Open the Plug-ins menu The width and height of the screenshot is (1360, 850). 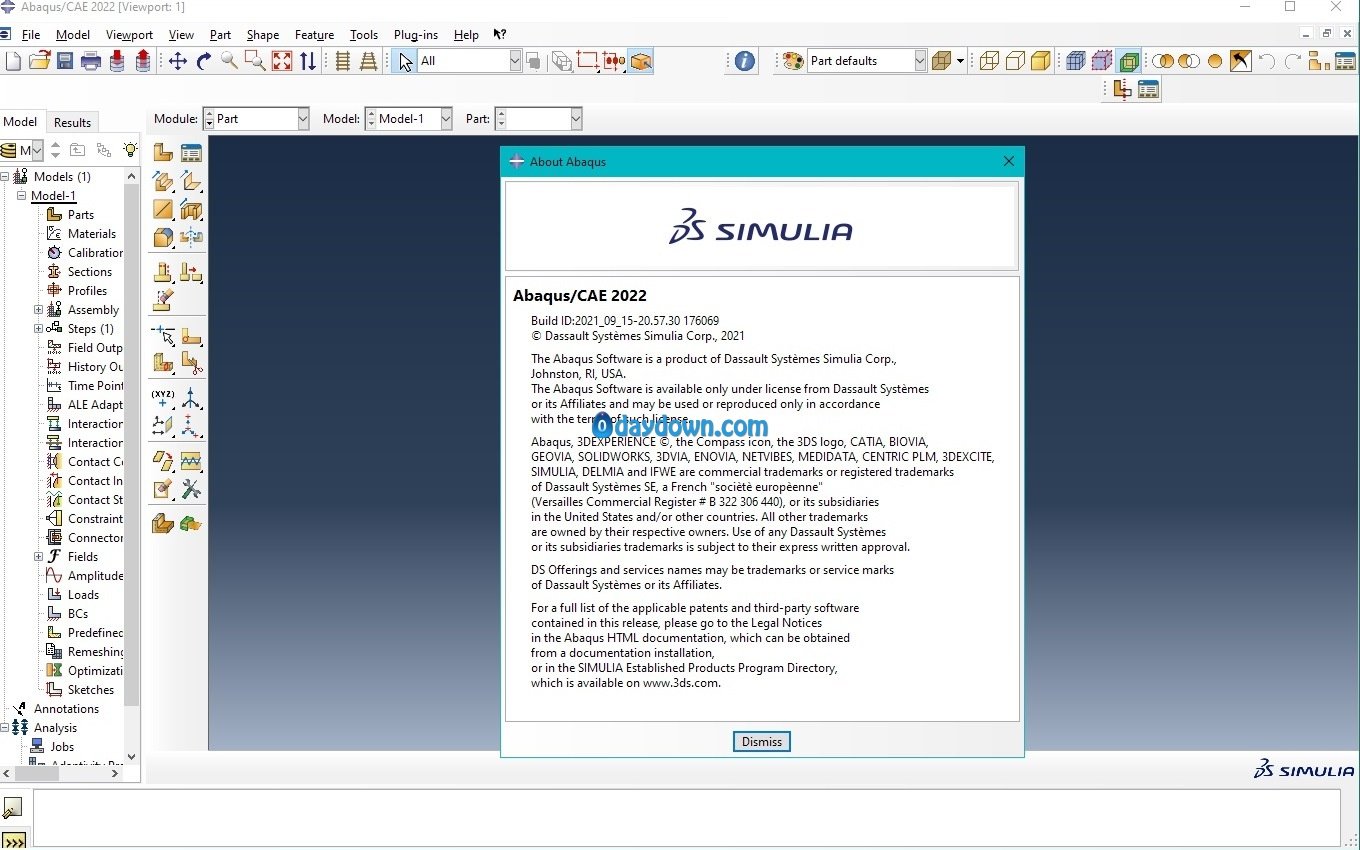416,34
